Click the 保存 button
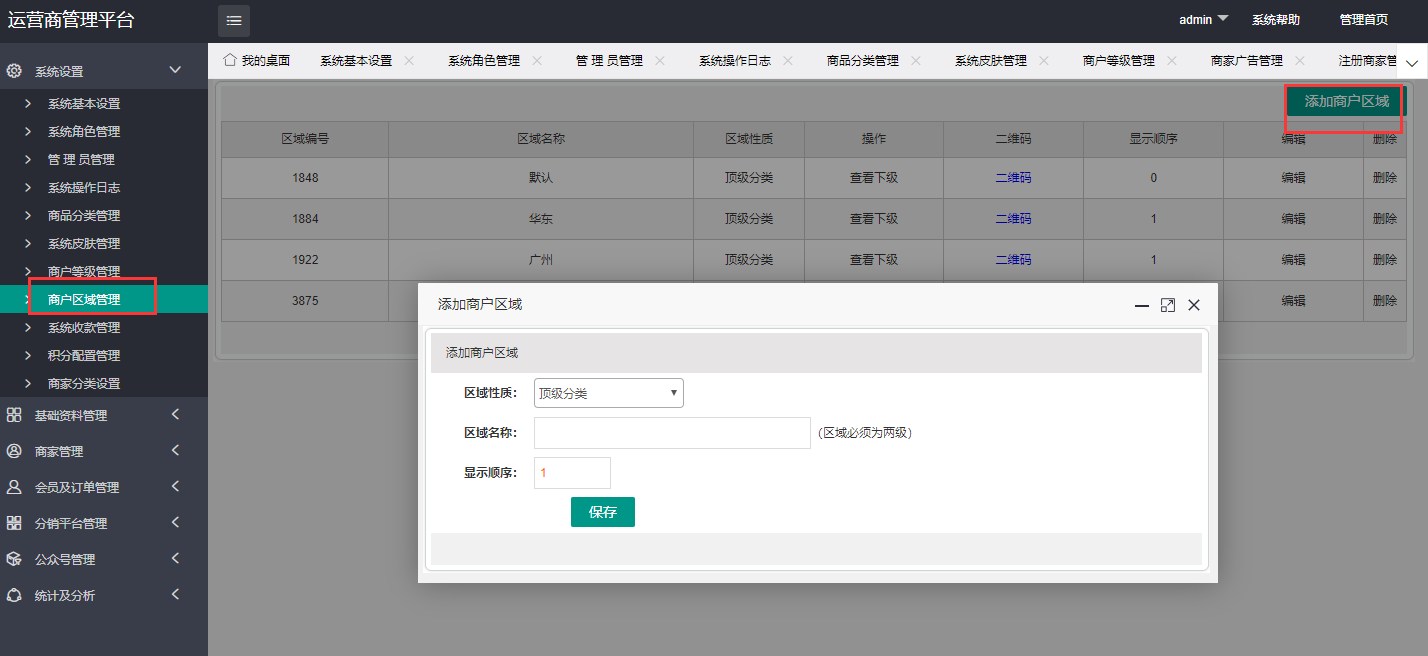The height and width of the screenshot is (656, 1428). coord(602,512)
